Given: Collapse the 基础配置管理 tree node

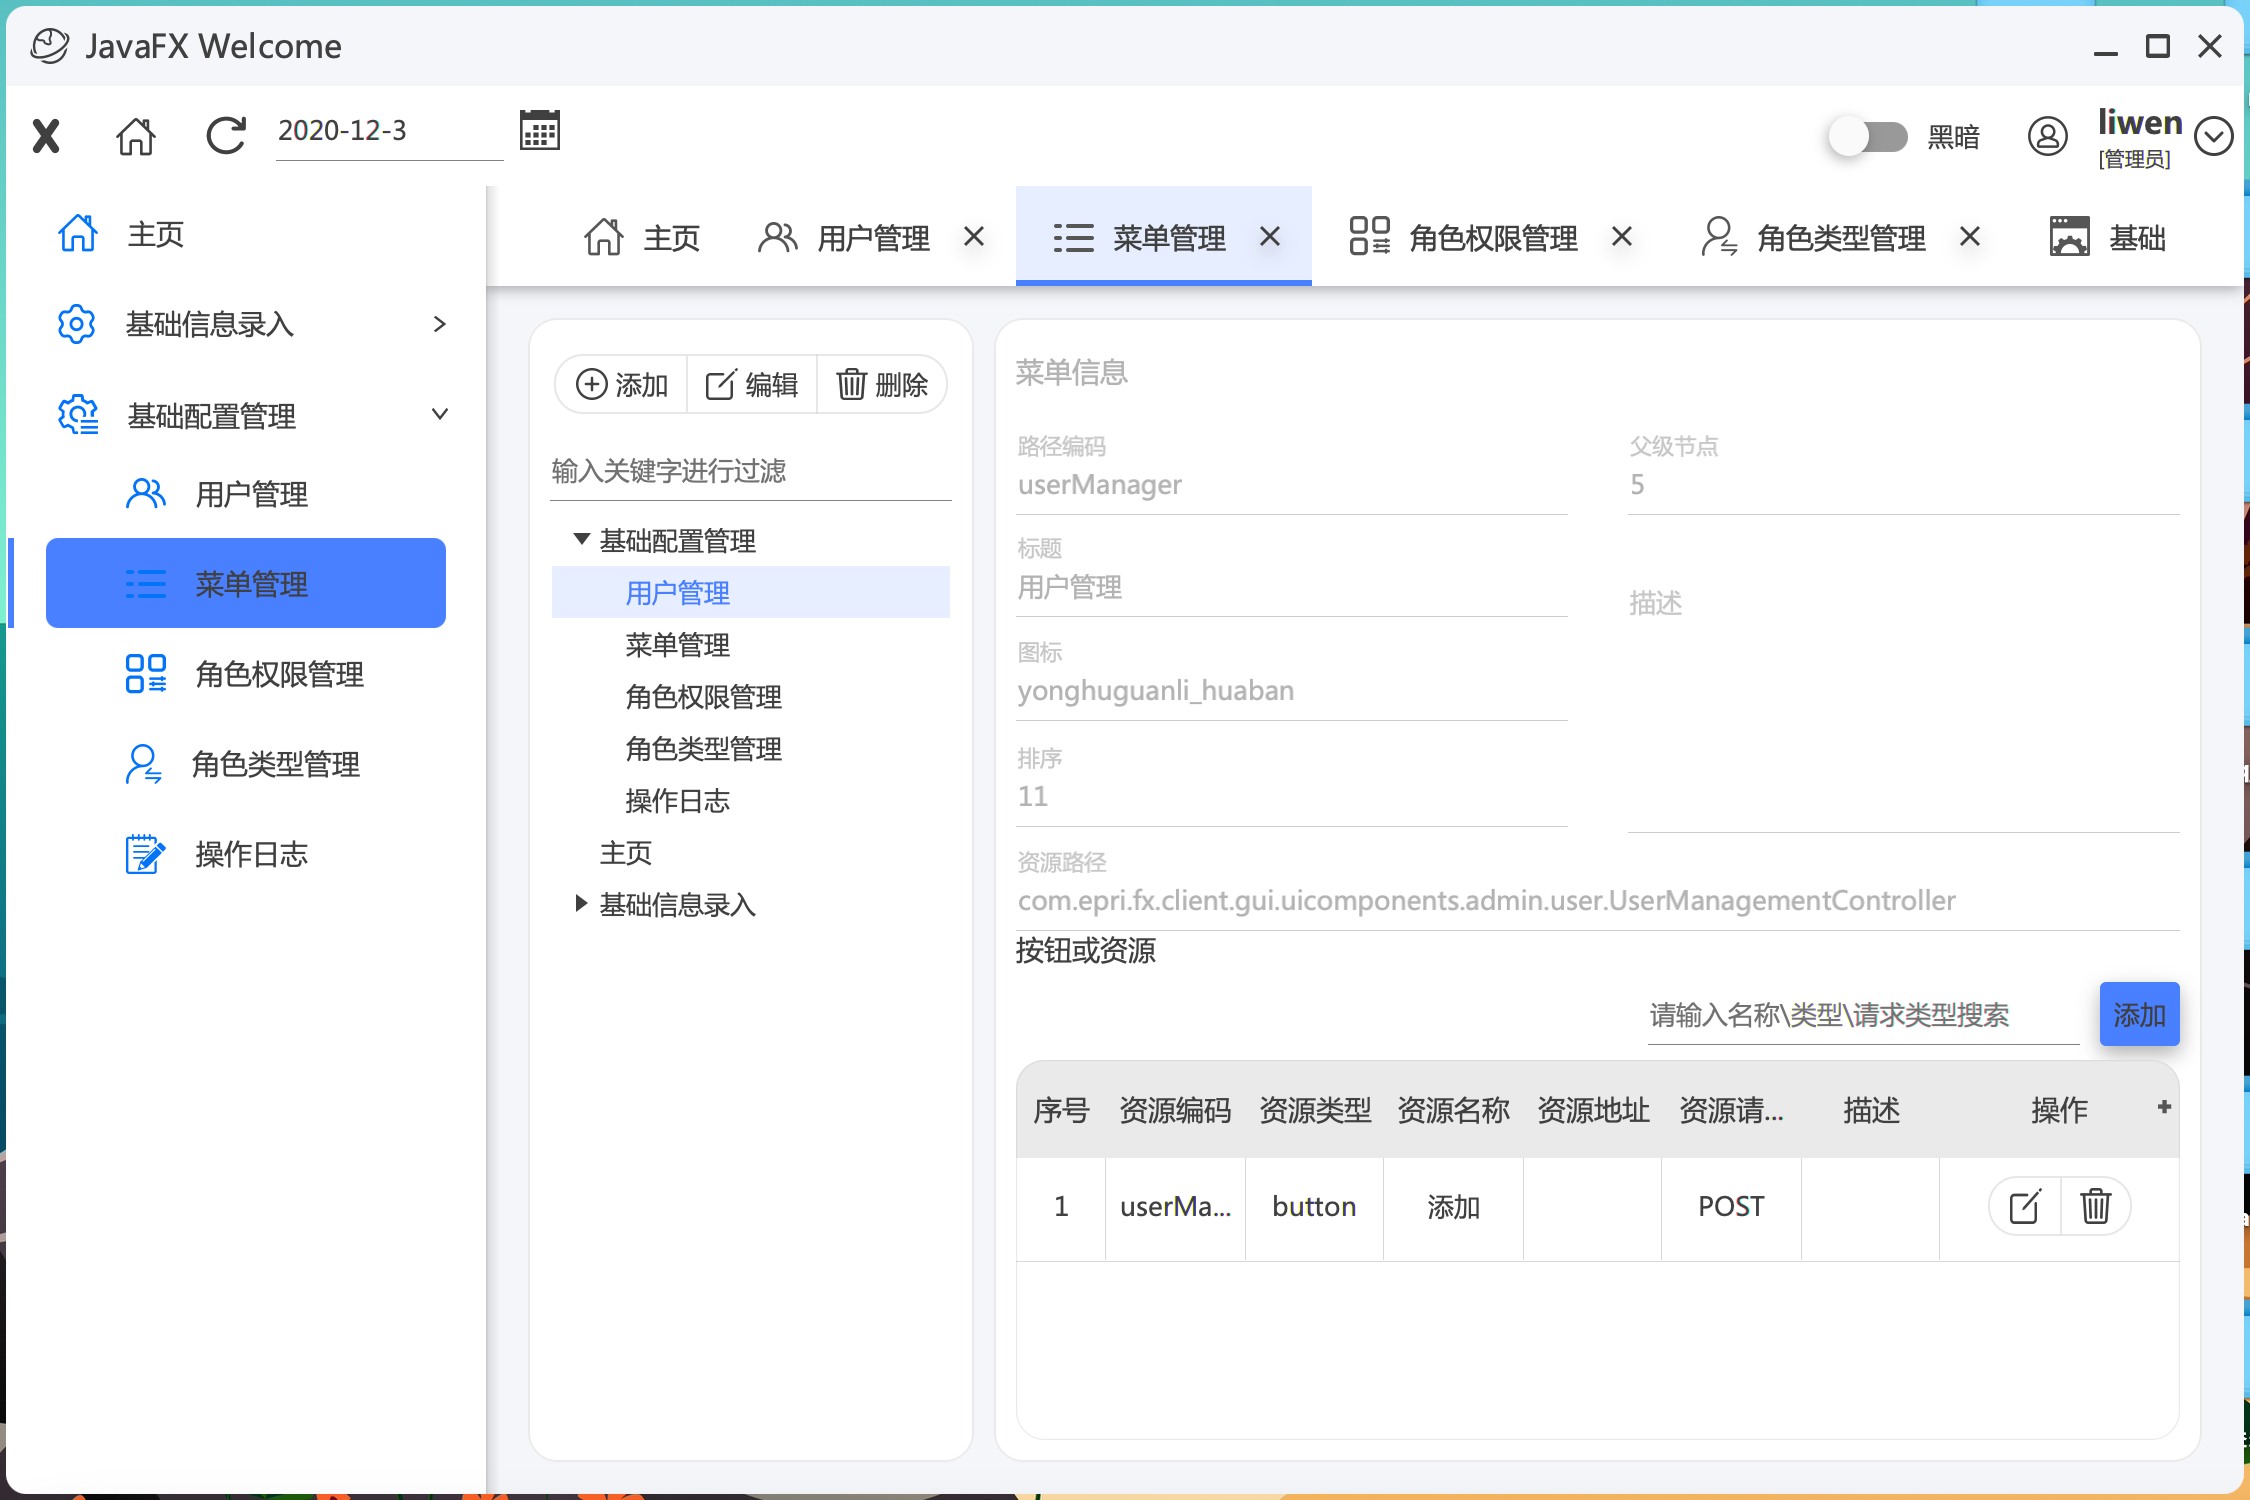Looking at the screenshot, I should (x=581, y=540).
